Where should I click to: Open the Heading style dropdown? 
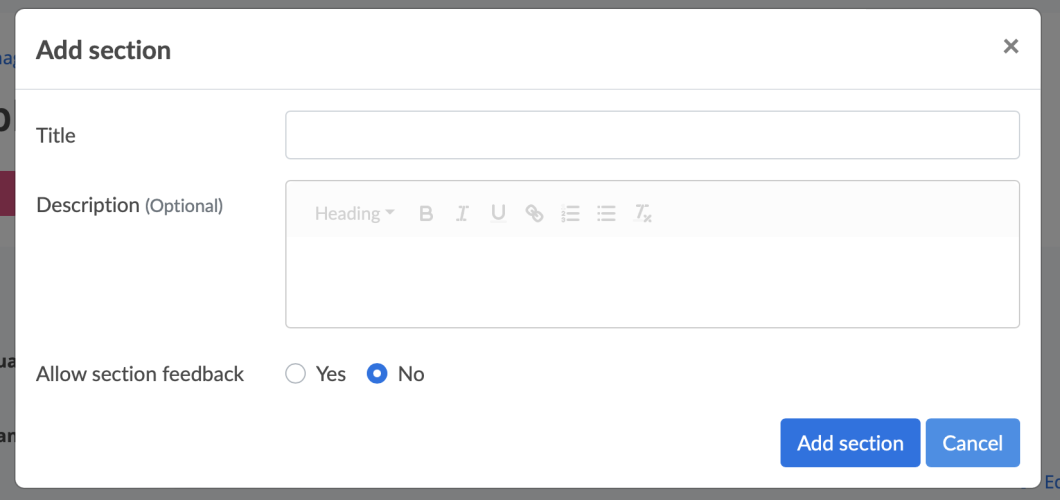point(354,213)
